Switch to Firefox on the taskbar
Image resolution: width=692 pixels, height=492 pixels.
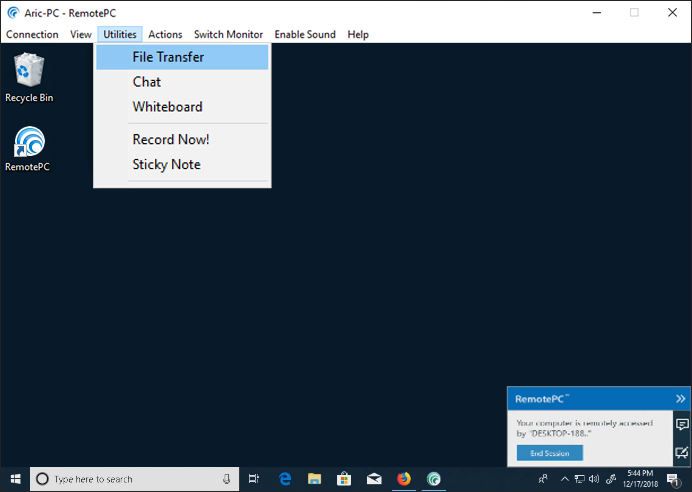[403, 479]
